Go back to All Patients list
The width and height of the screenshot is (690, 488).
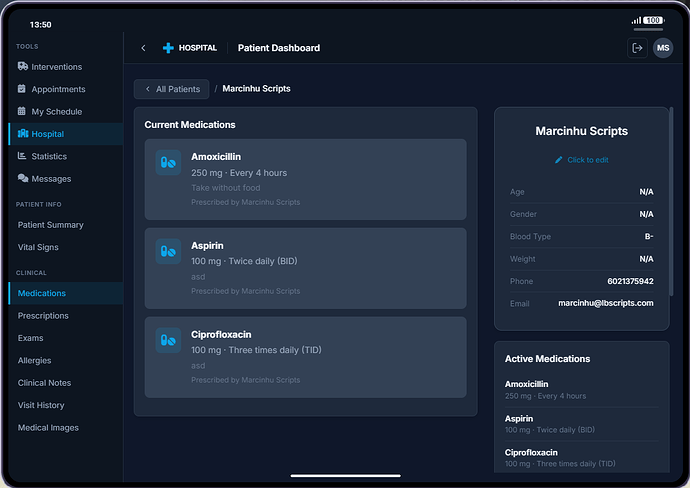pos(172,89)
